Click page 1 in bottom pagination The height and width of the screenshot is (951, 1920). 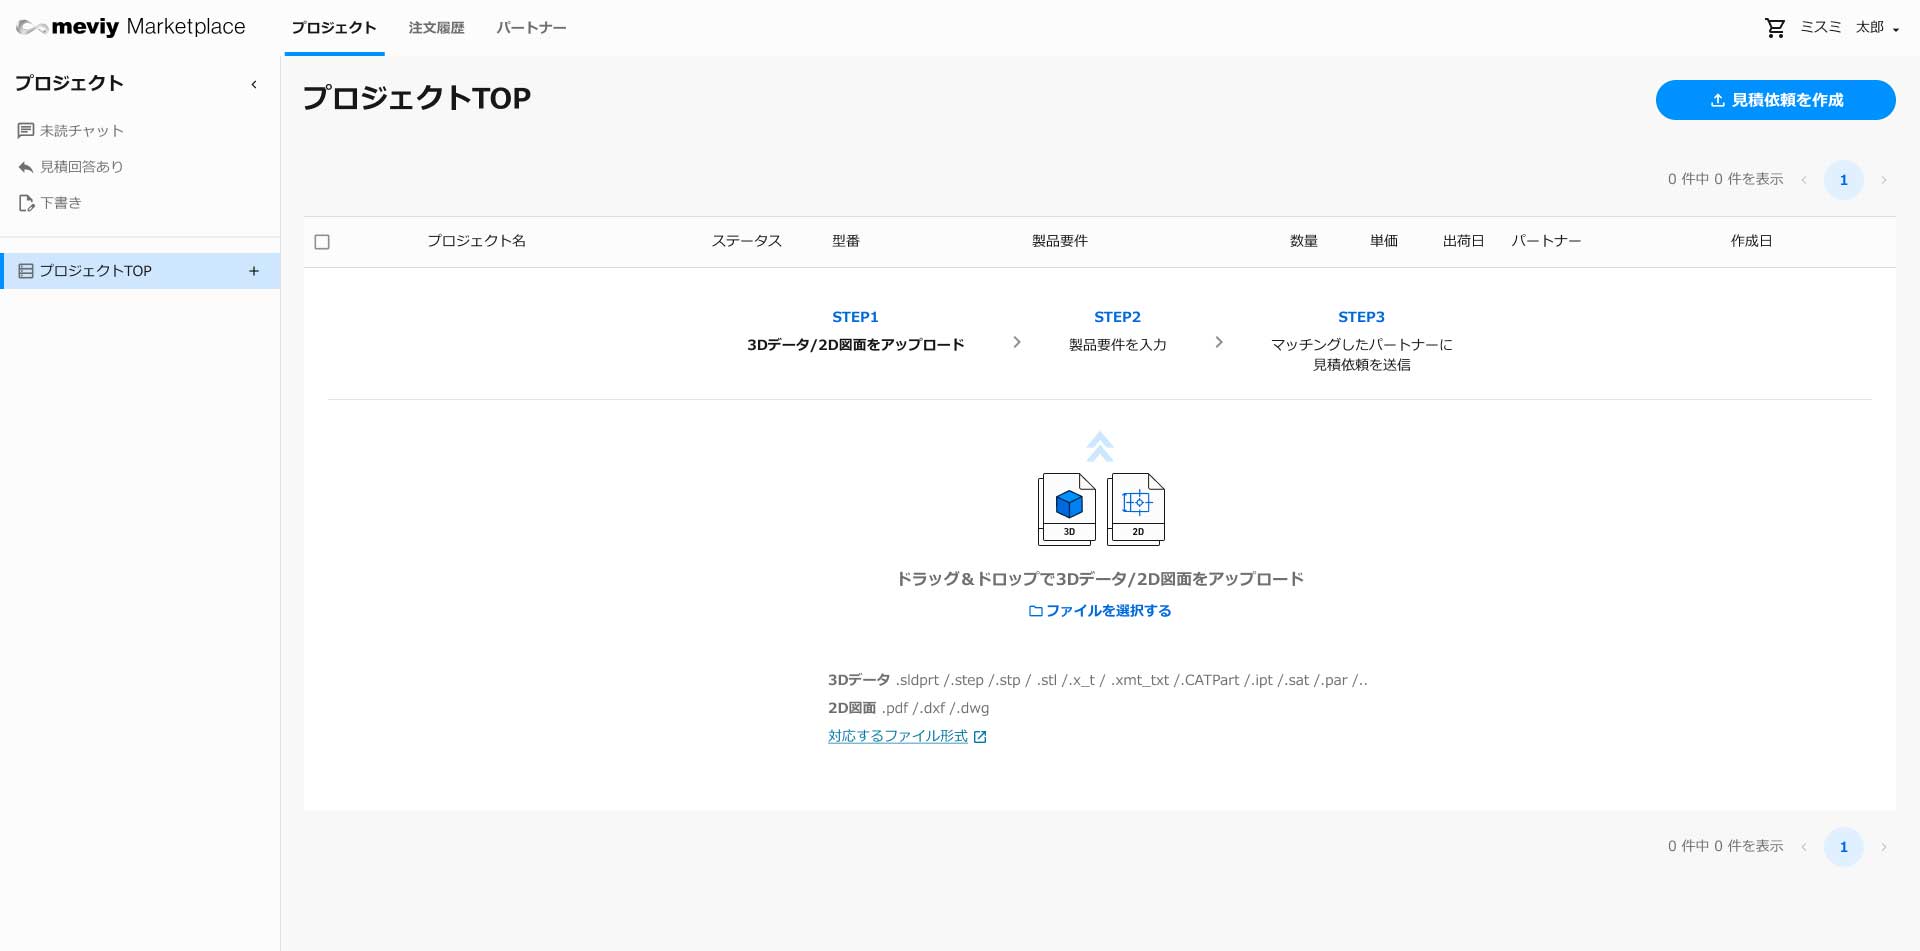tap(1844, 847)
